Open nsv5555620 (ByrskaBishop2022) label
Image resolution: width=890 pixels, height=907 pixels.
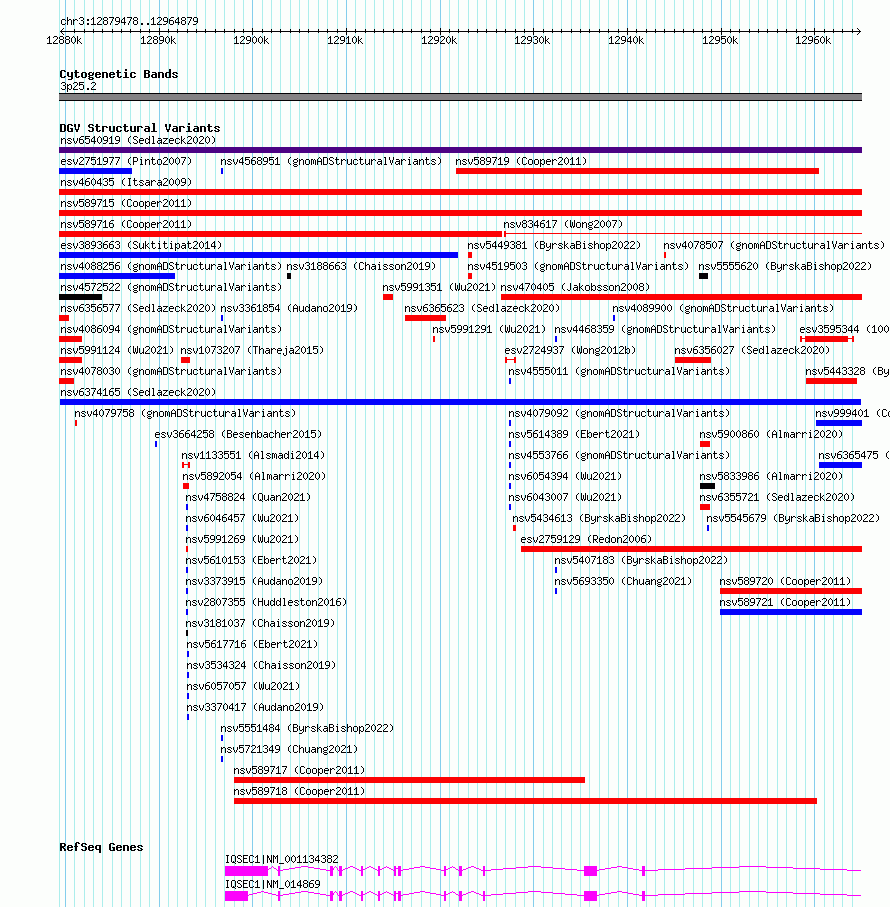(785, 266)
